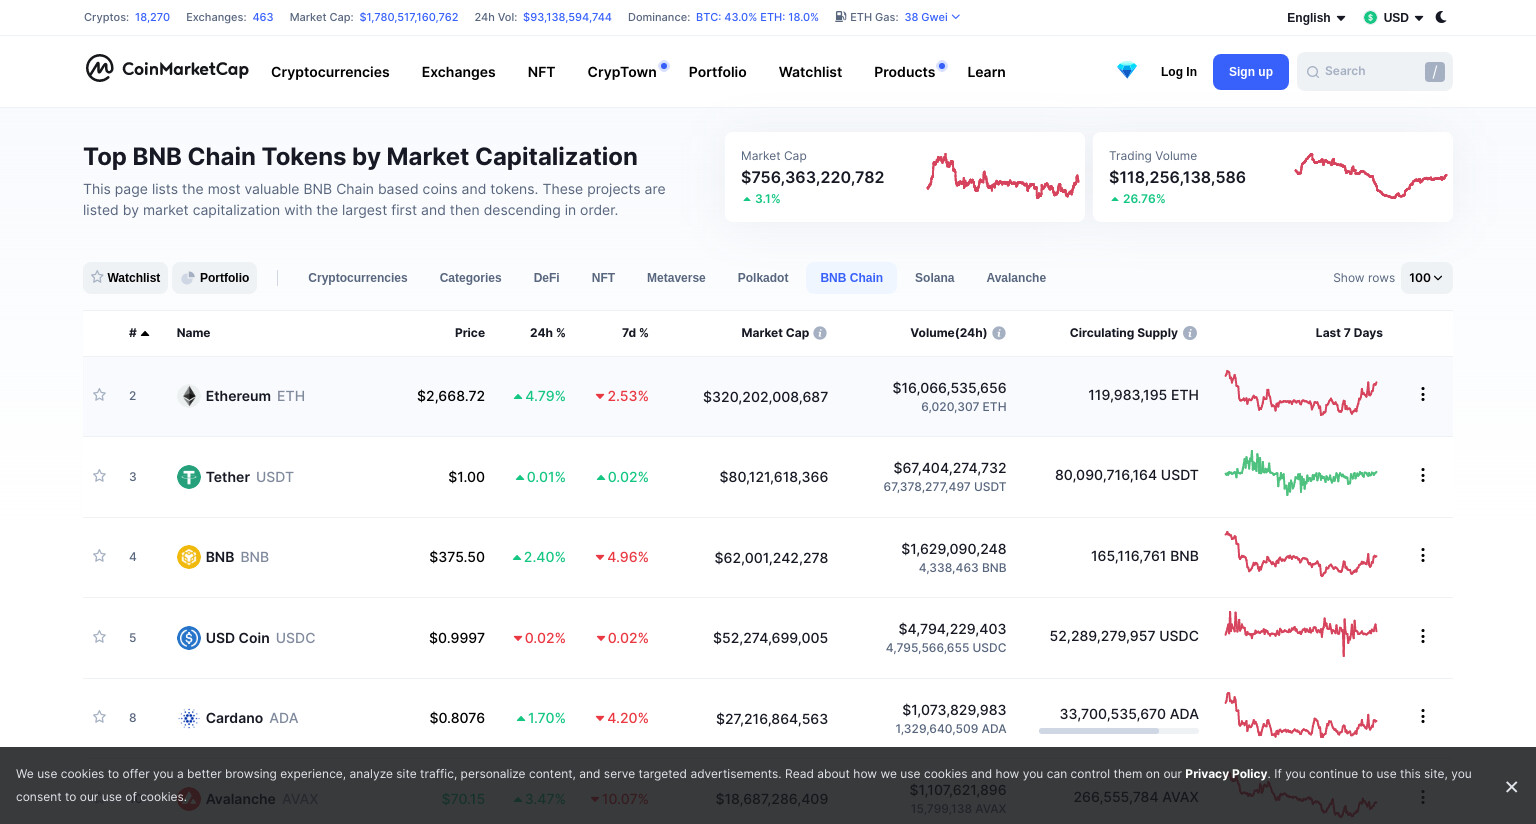Click Volume(24h) info icon
The width and height of the screenshot is (1536, 824).
click(x=999, y=333)
